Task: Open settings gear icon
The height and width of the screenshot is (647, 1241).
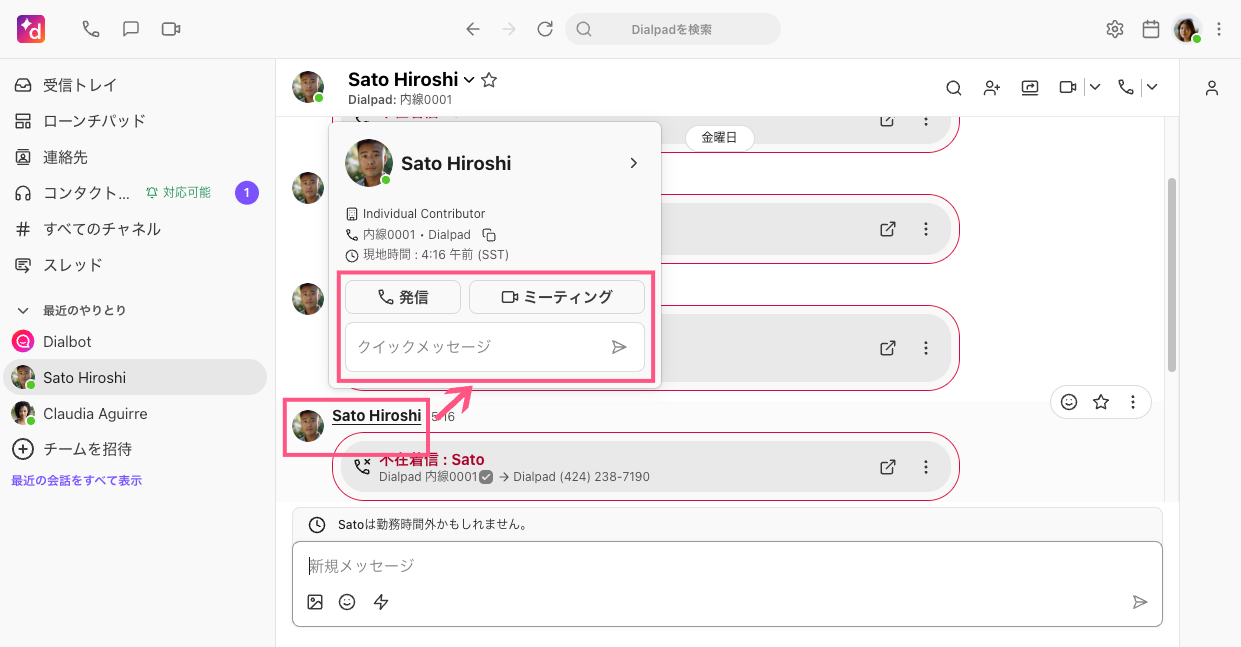Action: pos(1115,29)
